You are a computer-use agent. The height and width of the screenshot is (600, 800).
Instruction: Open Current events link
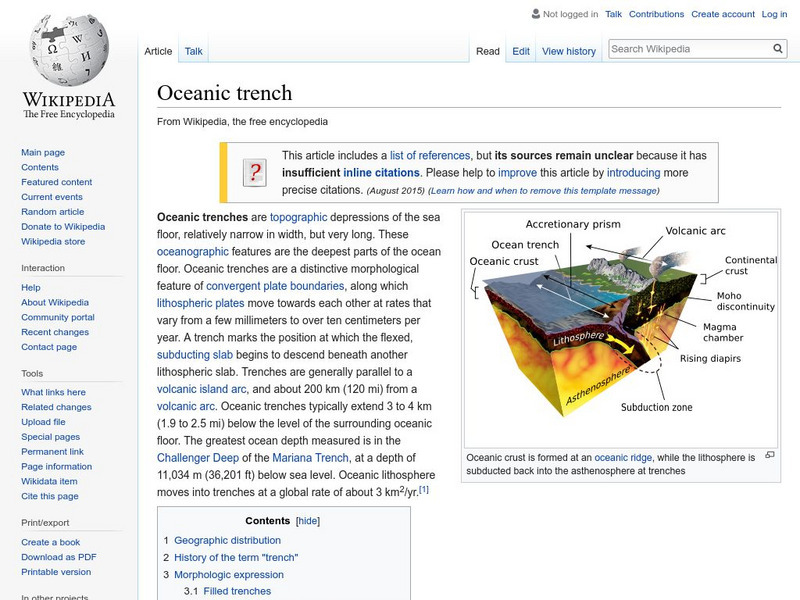(52, 196)
